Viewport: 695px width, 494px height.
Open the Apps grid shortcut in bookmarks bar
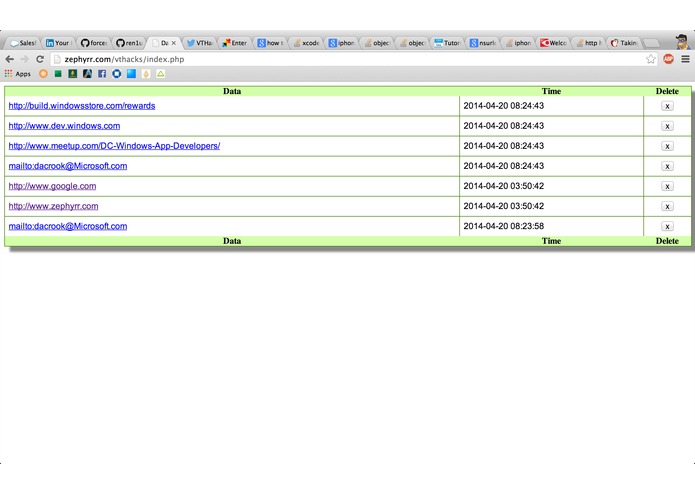(18, 74)
